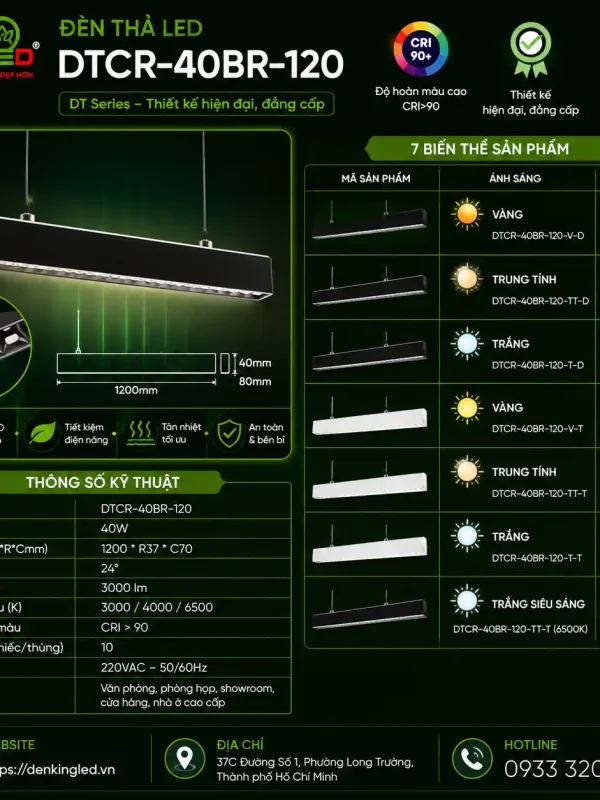
Task: Click the black lamp thumbnail for DTCR-40BR-120-T-D
Action: pos(369,351)
